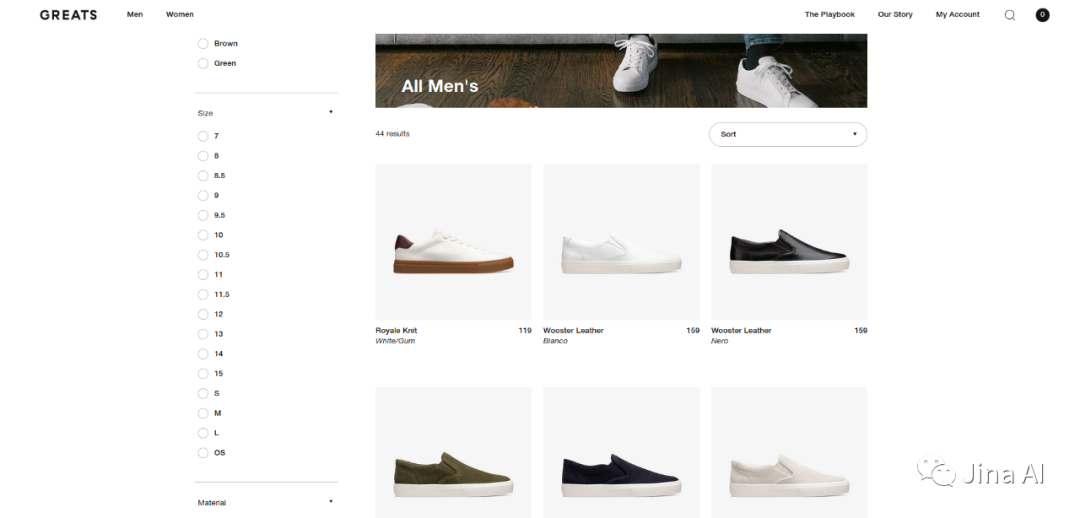Click the Nero color label
The width and height of the screenshot is (1080, 518).
pos(720,341)
